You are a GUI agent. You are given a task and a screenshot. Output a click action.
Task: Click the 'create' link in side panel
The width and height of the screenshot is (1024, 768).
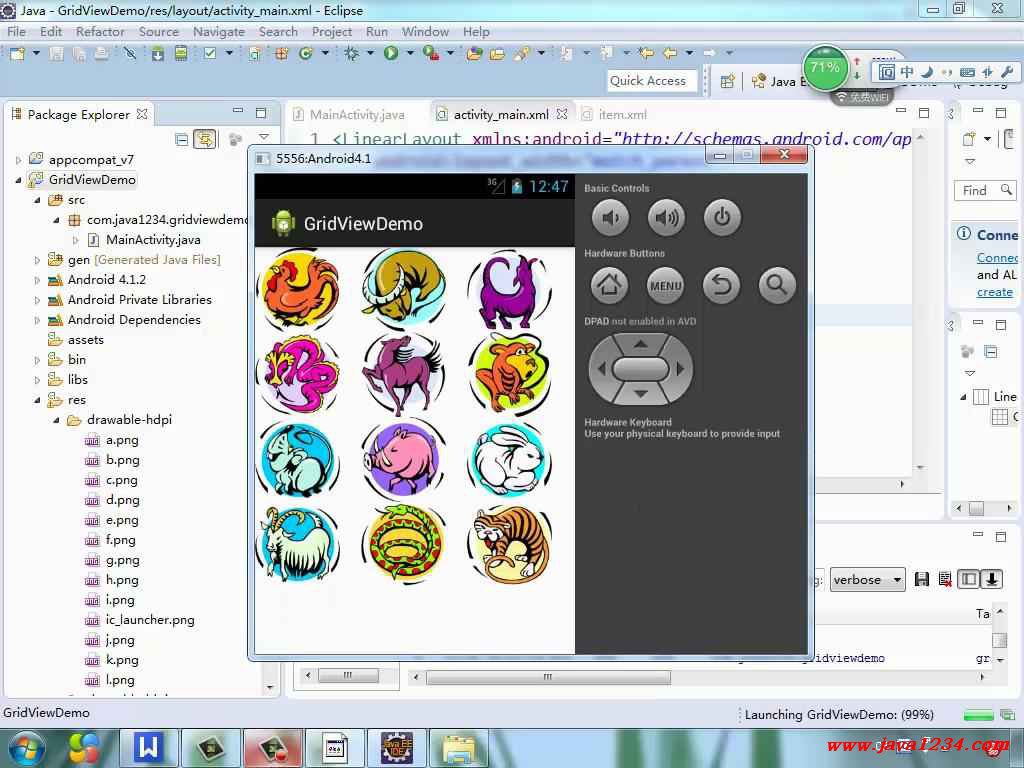[995, 292]
